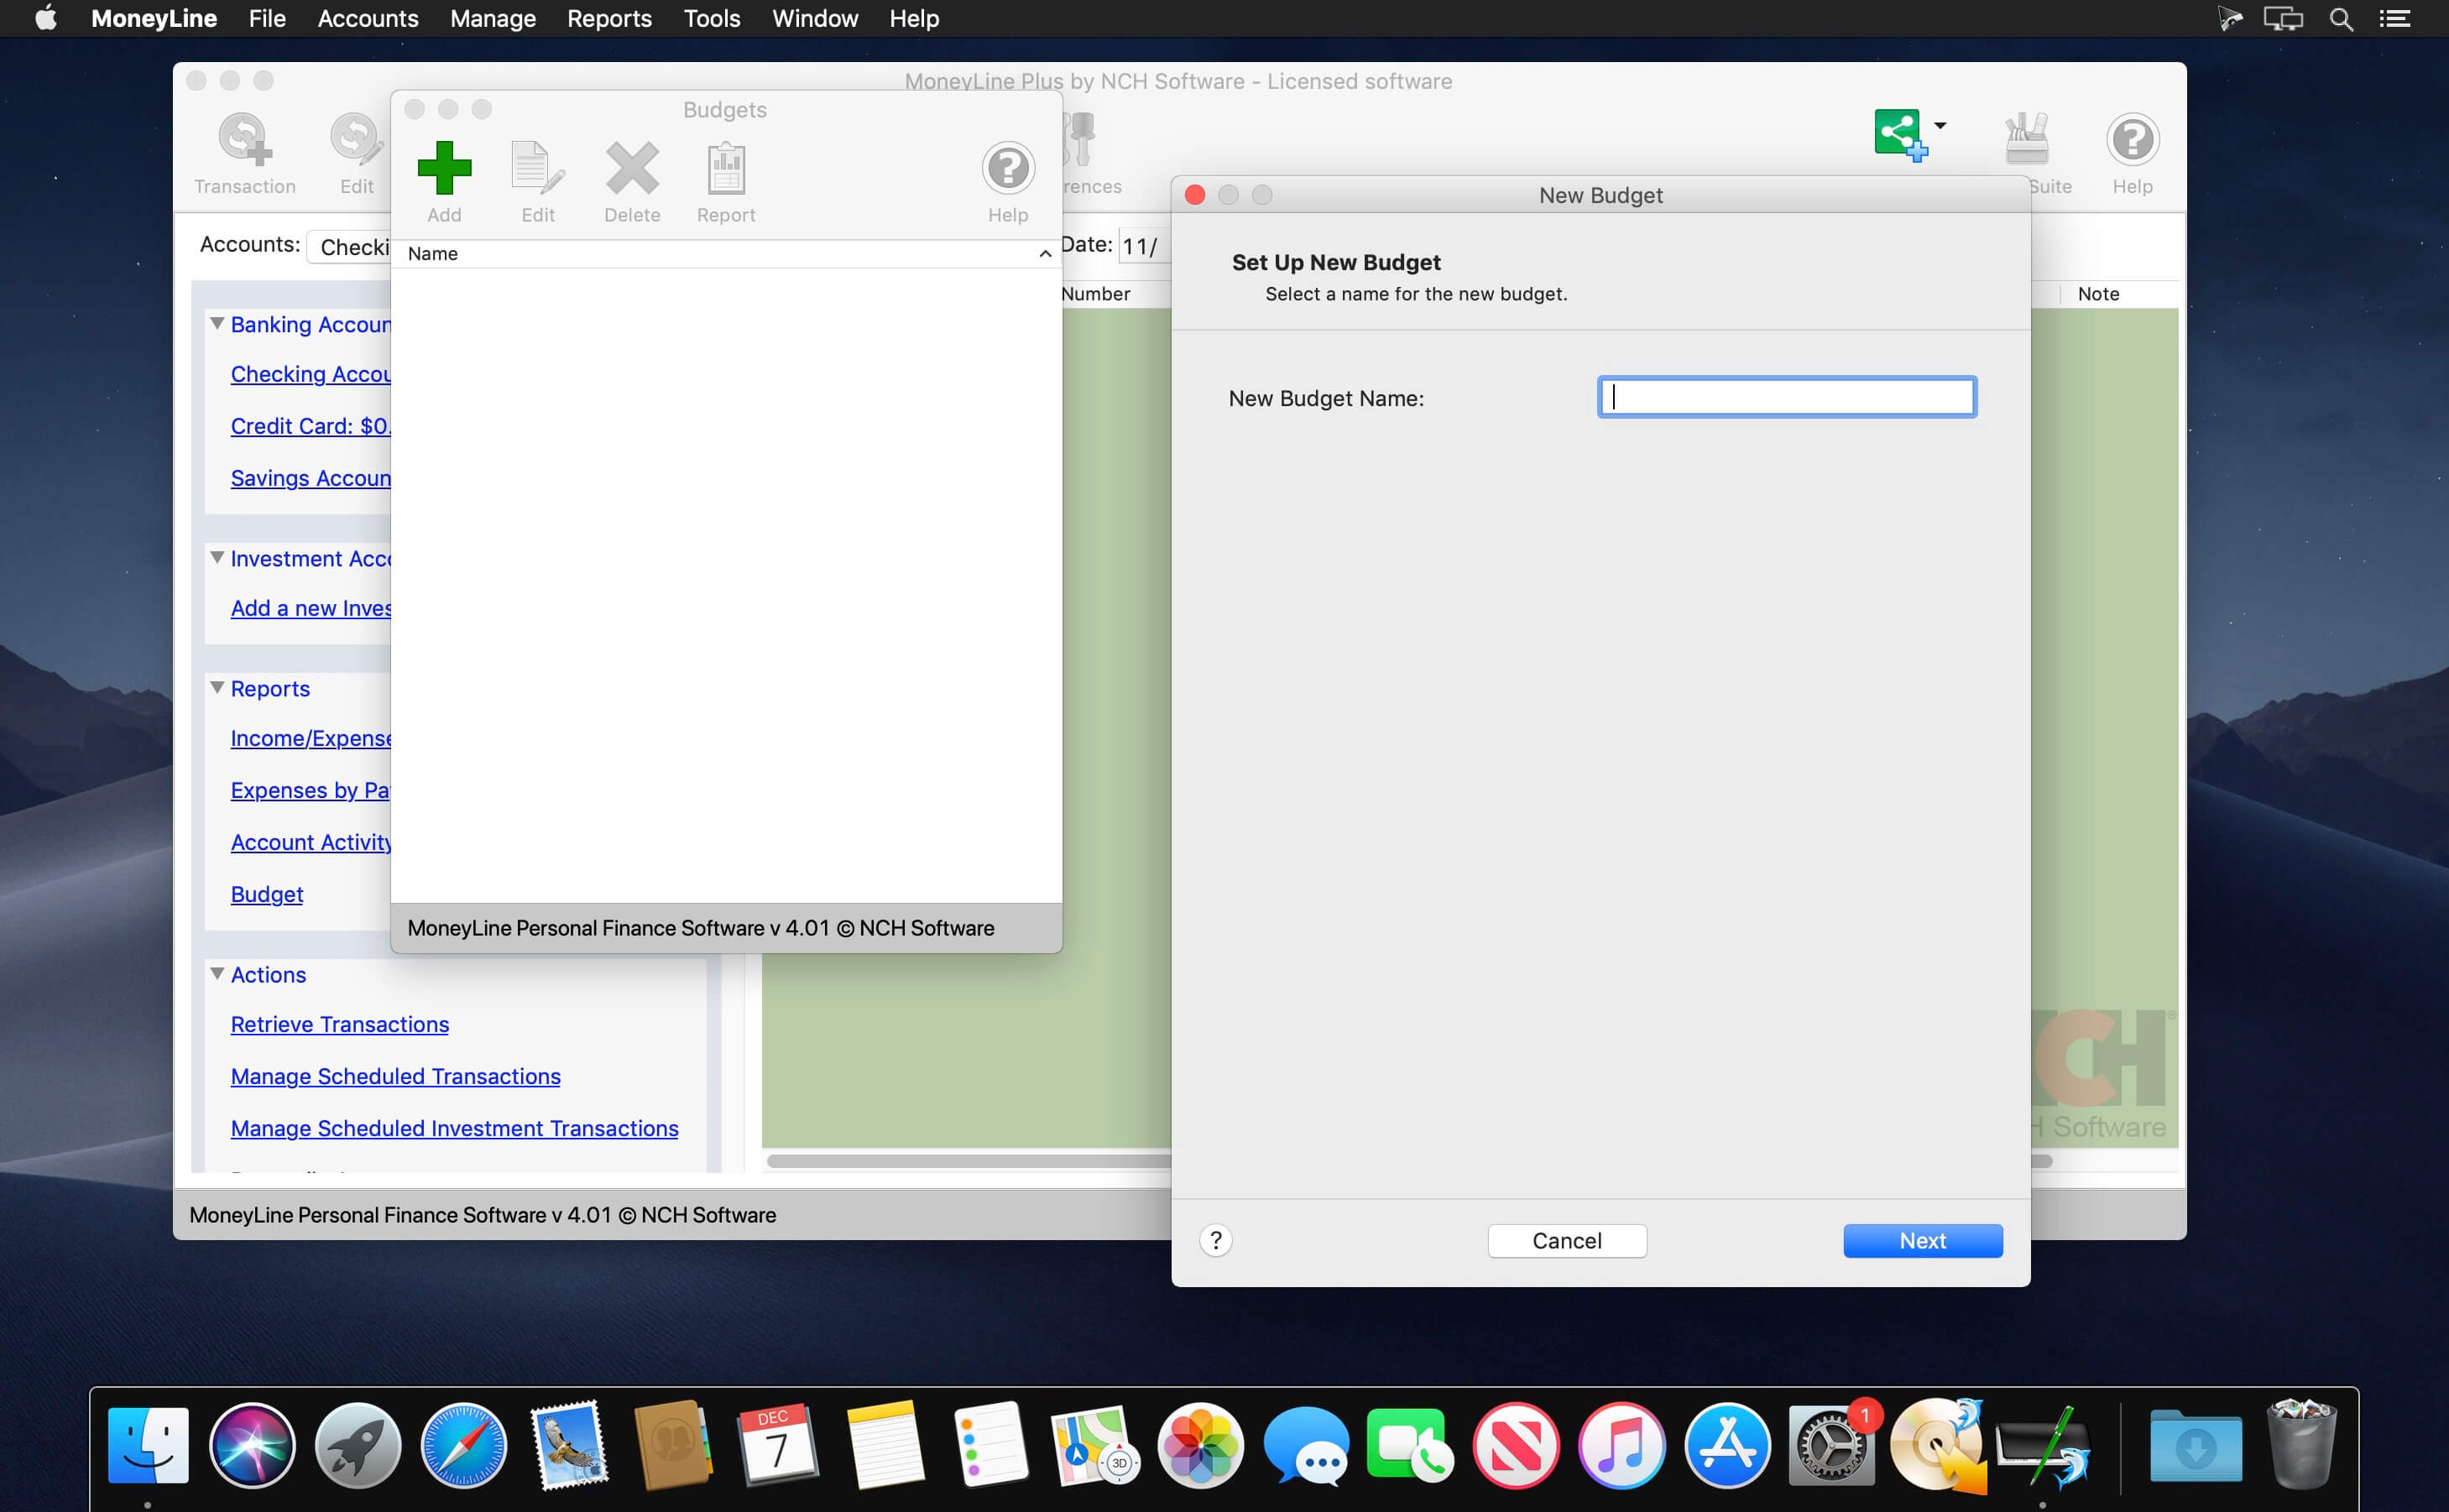Image resolution: width=2449 pixels, height=1512 pixels.
Task: Open the budget Report icon
Action: point(726,168)
